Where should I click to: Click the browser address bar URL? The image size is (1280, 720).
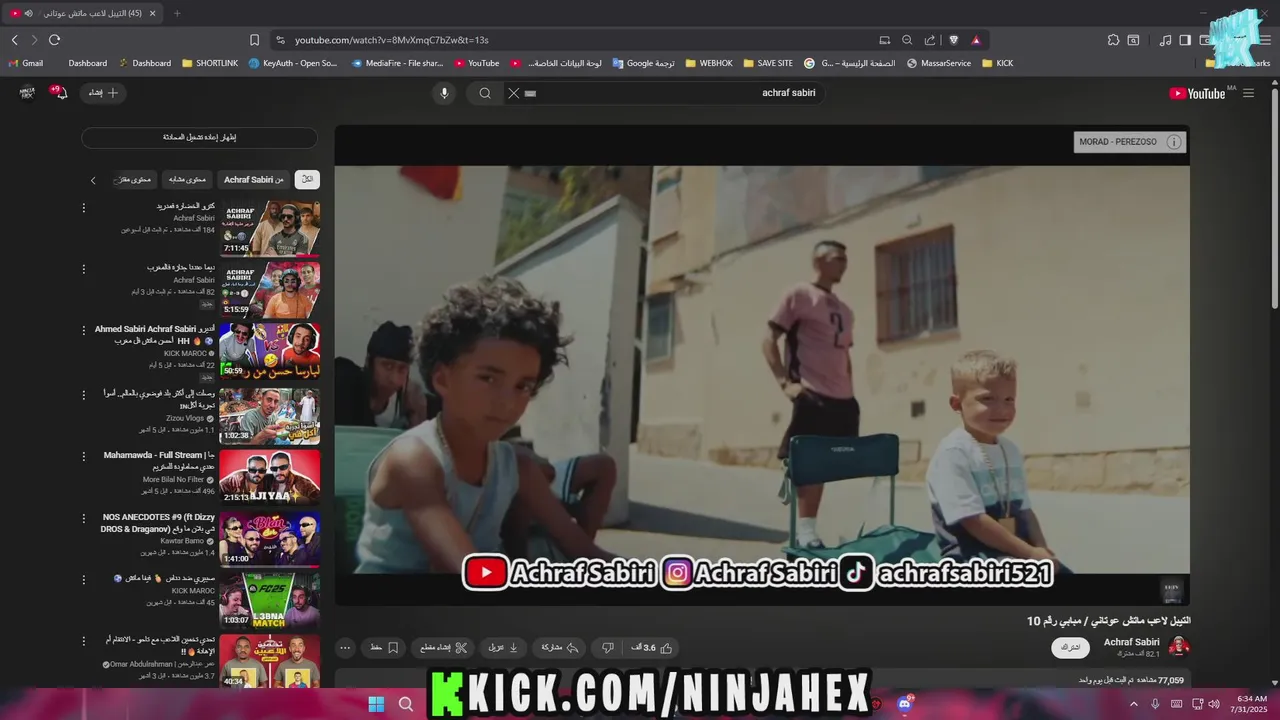coord(392,40)
